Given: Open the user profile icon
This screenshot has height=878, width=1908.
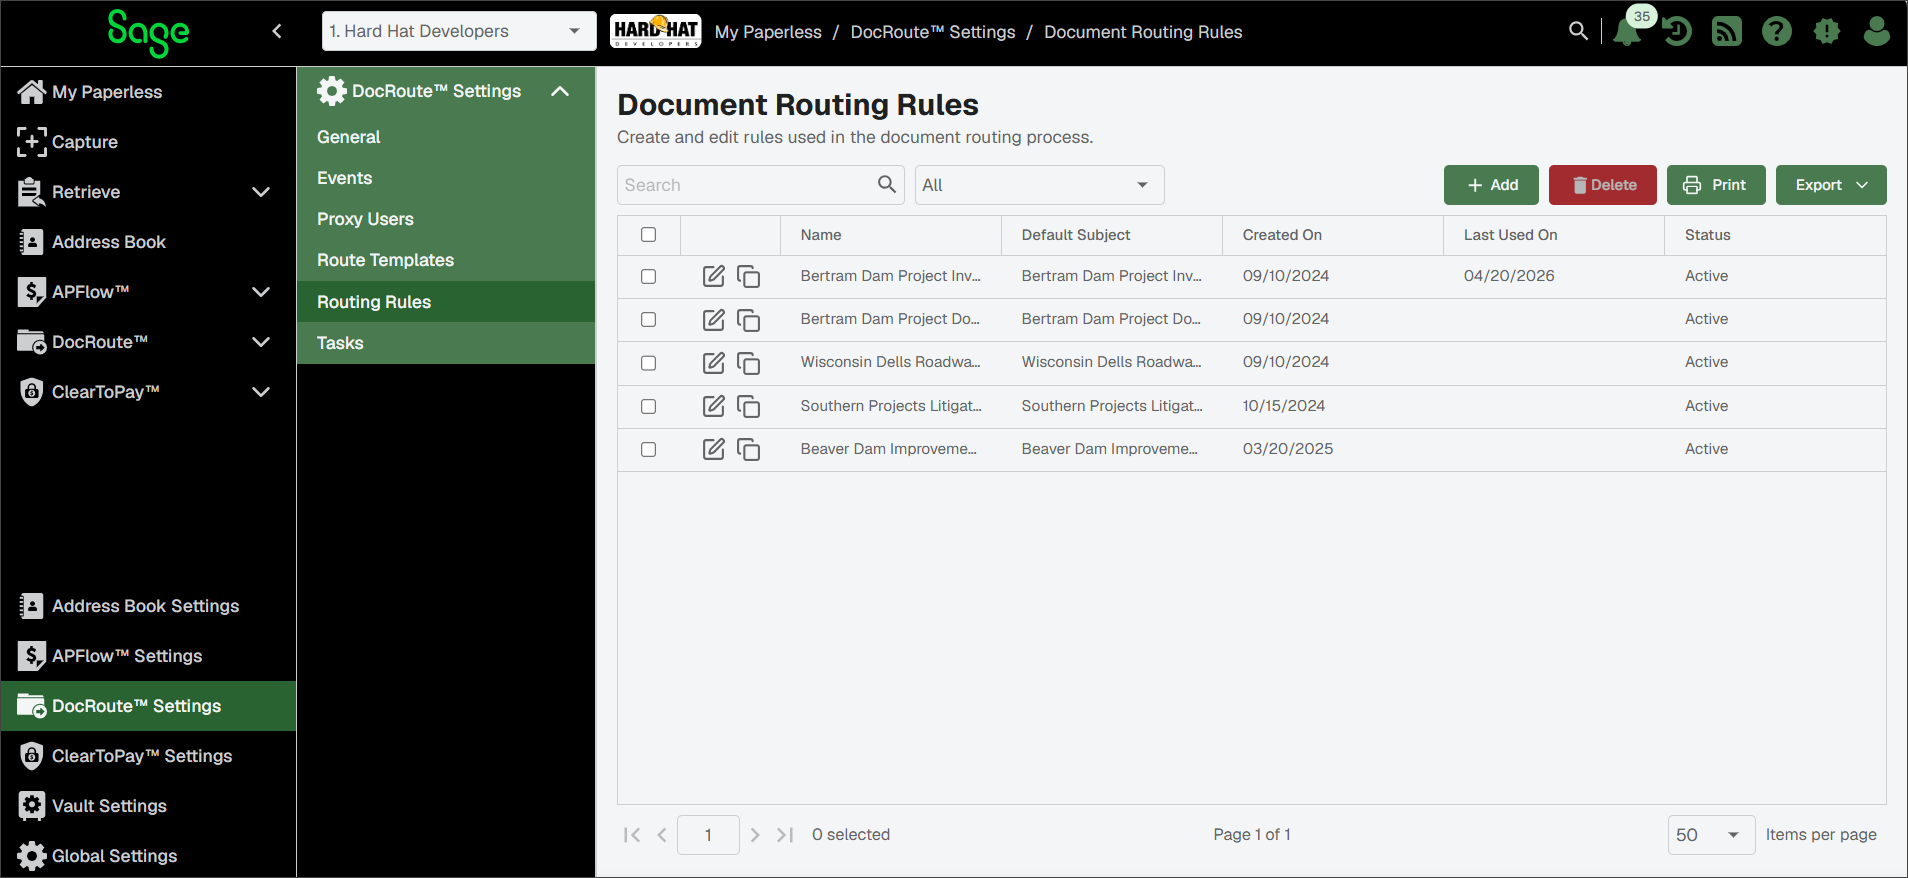Looking at the screenshot, I should coord(1877,32).
